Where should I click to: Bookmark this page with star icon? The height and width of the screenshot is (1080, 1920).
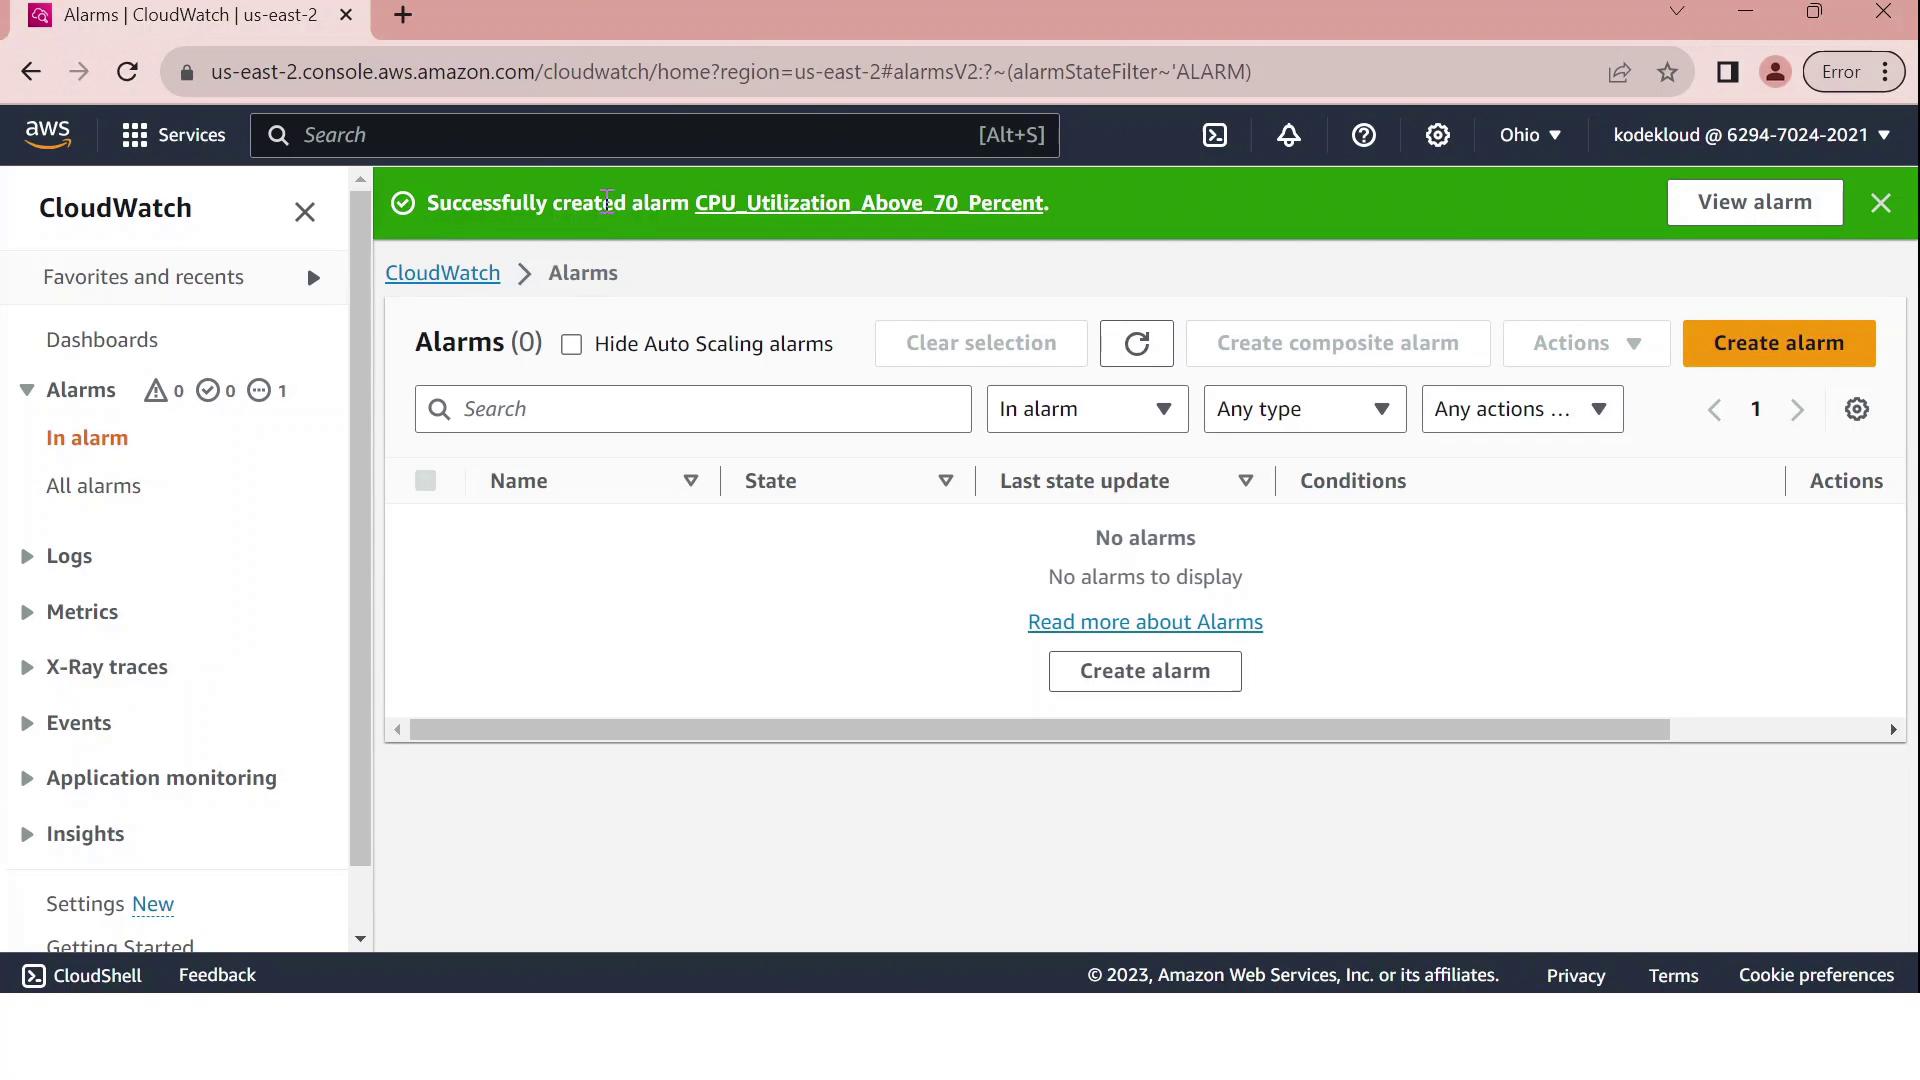[x=1667, y=72]
